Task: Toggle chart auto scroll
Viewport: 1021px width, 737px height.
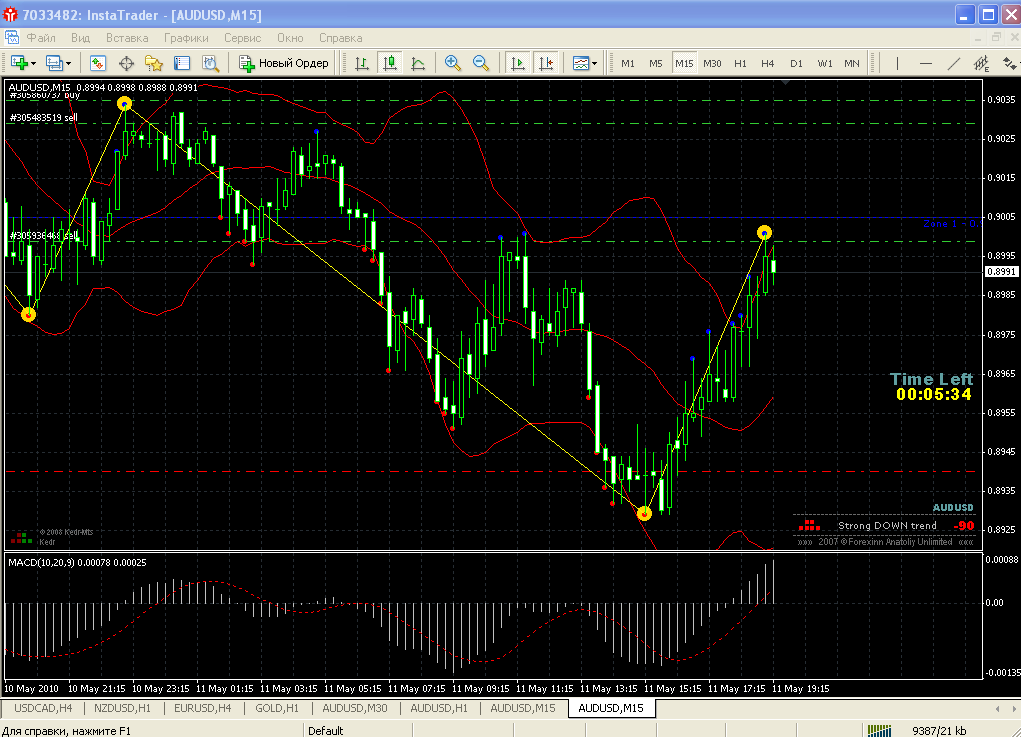Action: (x=518, y=63)
